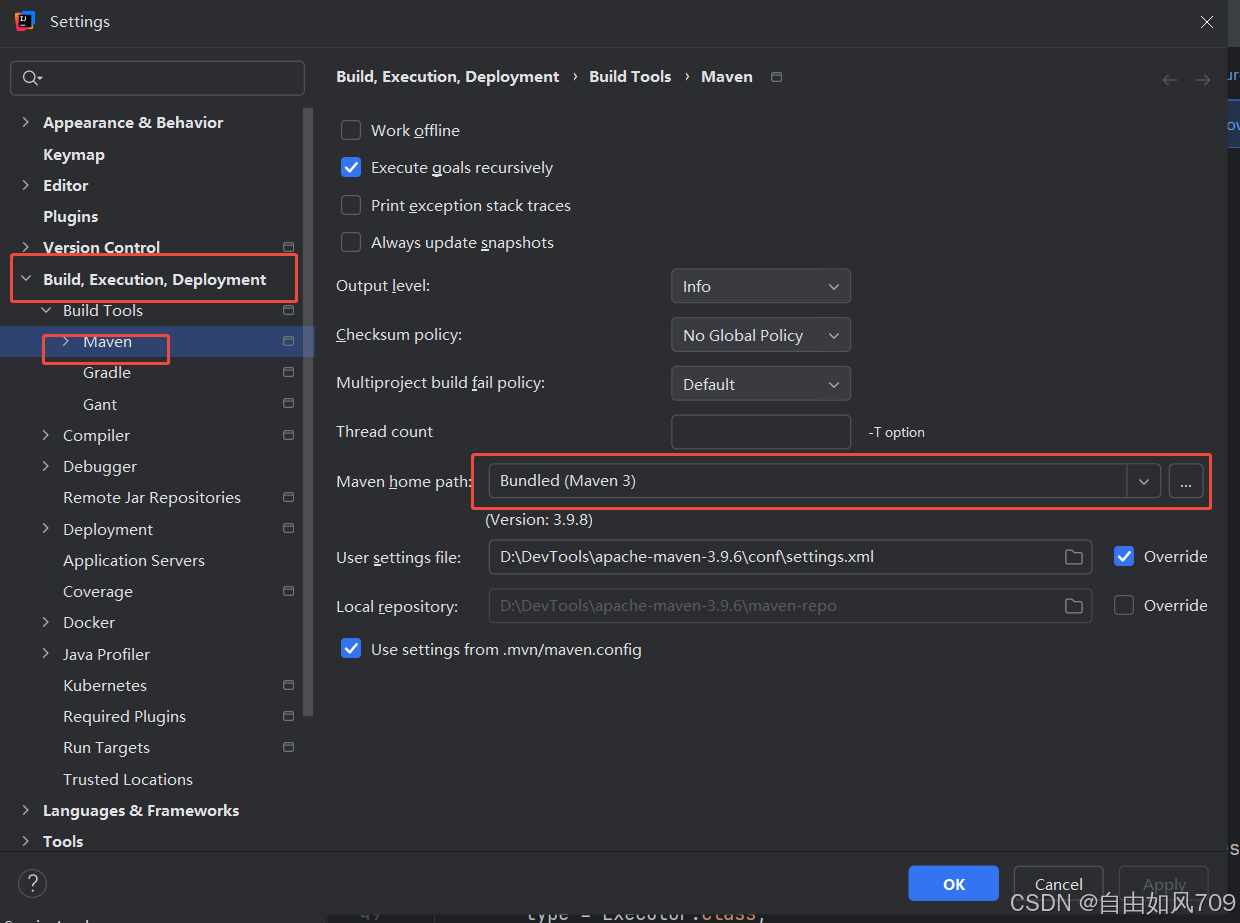Expand the Maven tree node arrow
Viewport: 1240px width, 923px height.
tap(66, 342)
